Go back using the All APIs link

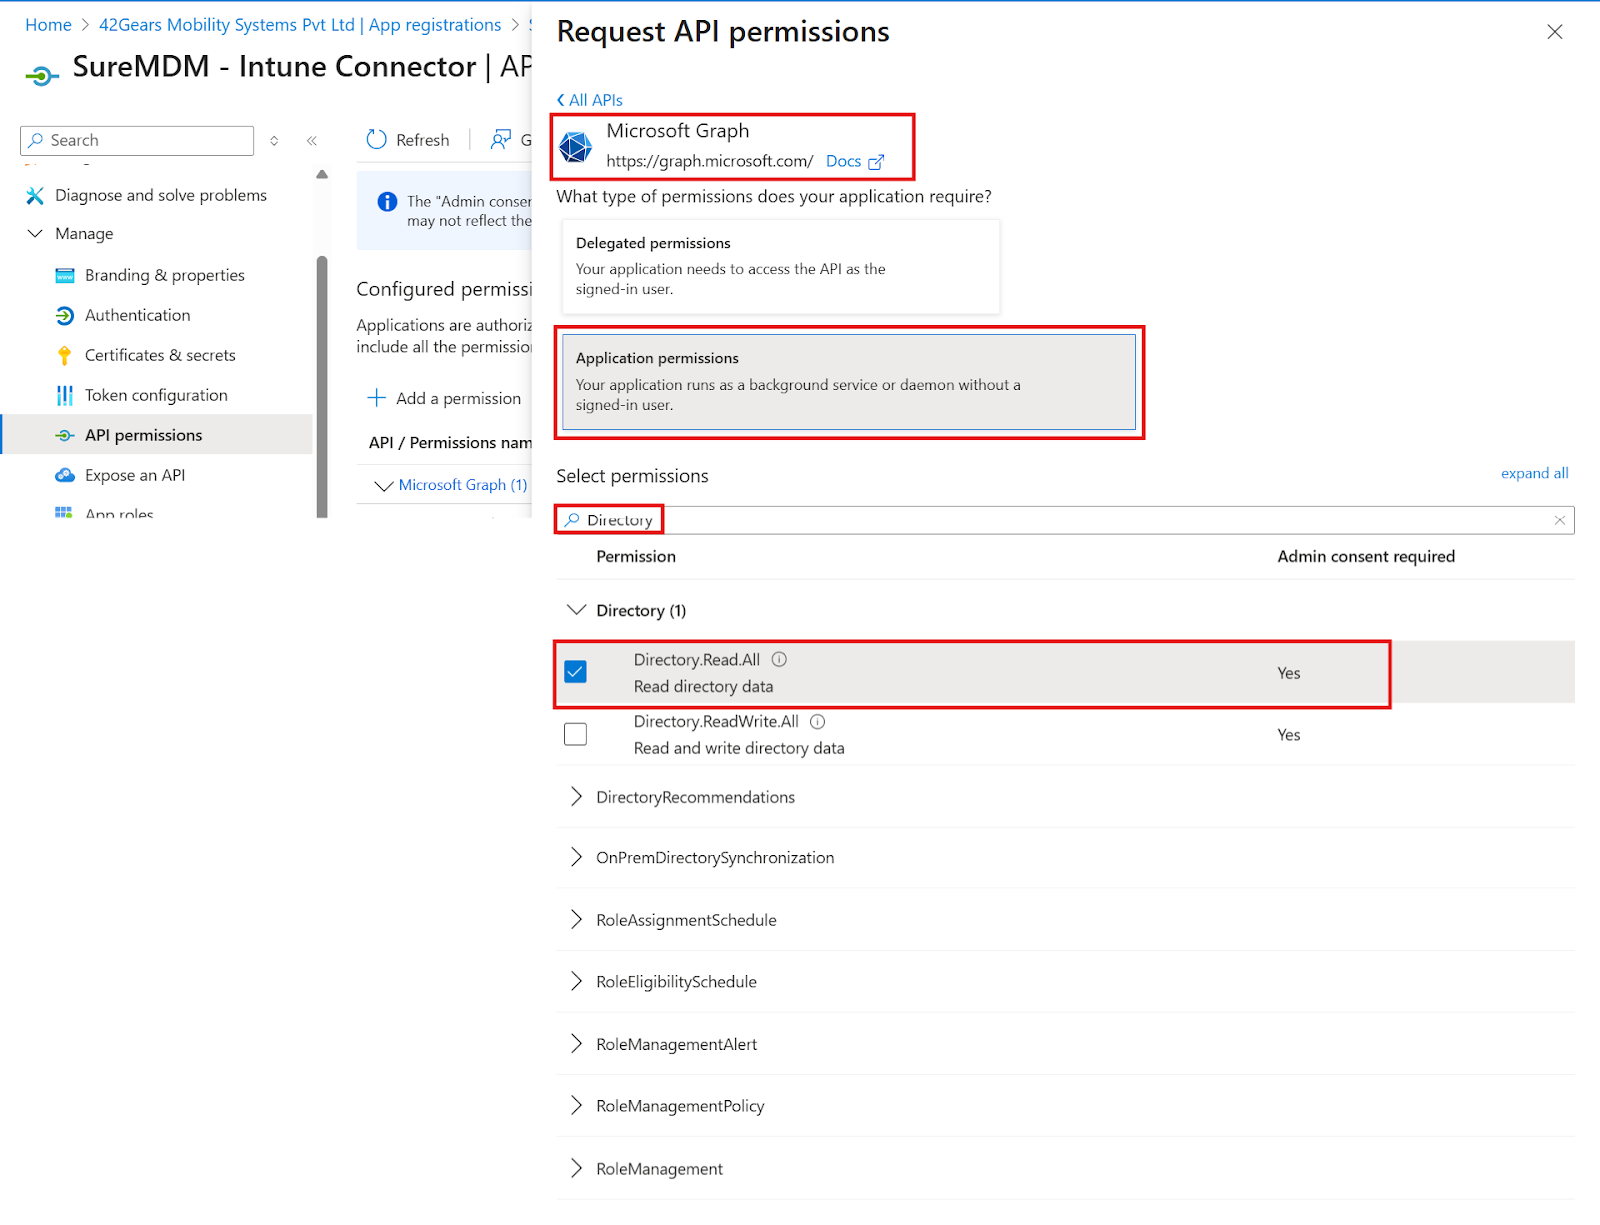(x=590, y=100)
